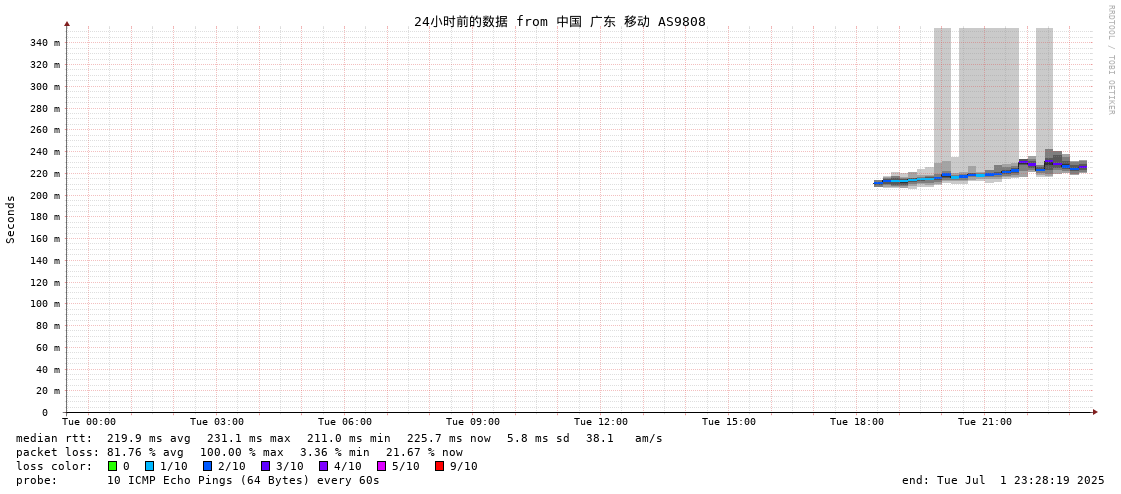This screenshot has width=1121, height=494.
Task: Click the red 9/10 loss color swatch
Action: click(440, 466)
